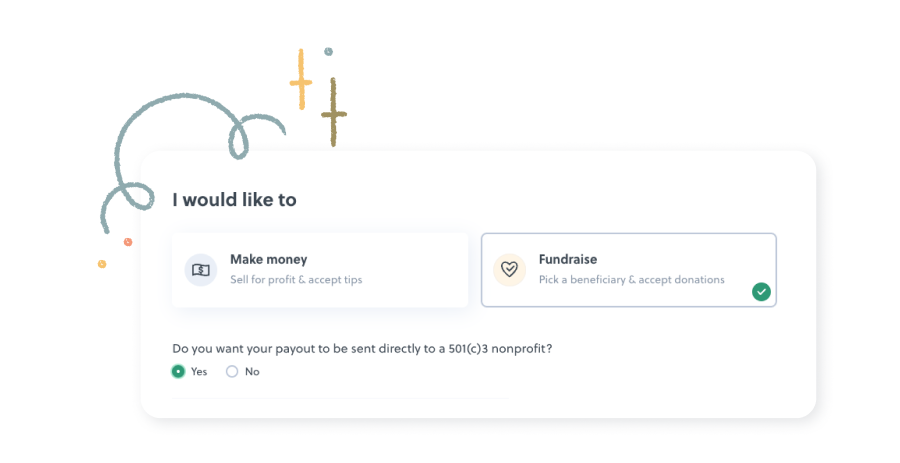Click the "No" label text
Image resolution: width=900 pixels, height=463 pixels.
click(252, 371)
